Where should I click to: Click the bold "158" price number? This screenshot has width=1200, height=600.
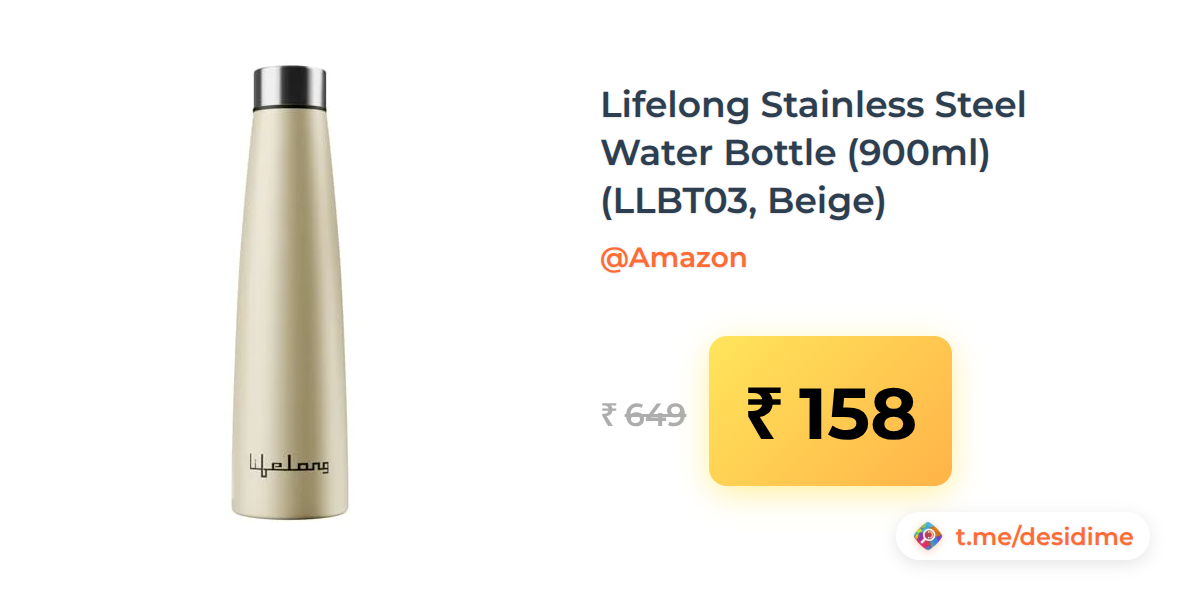point(858,414)
